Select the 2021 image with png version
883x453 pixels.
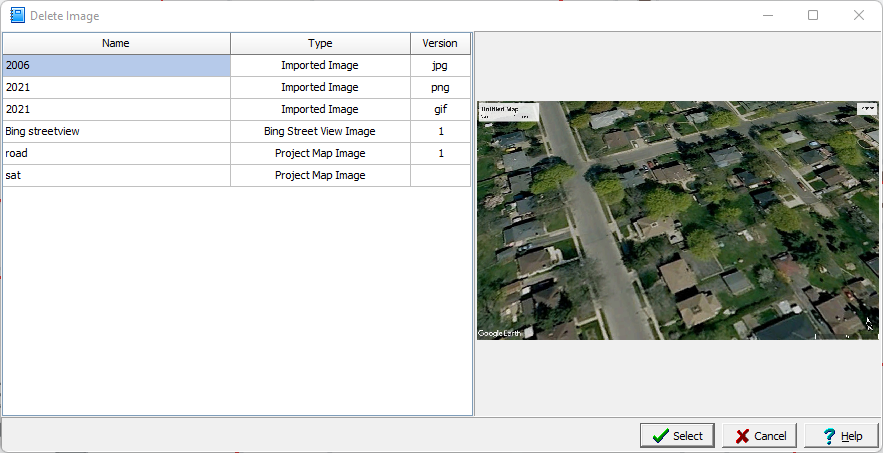coord(116,88)
